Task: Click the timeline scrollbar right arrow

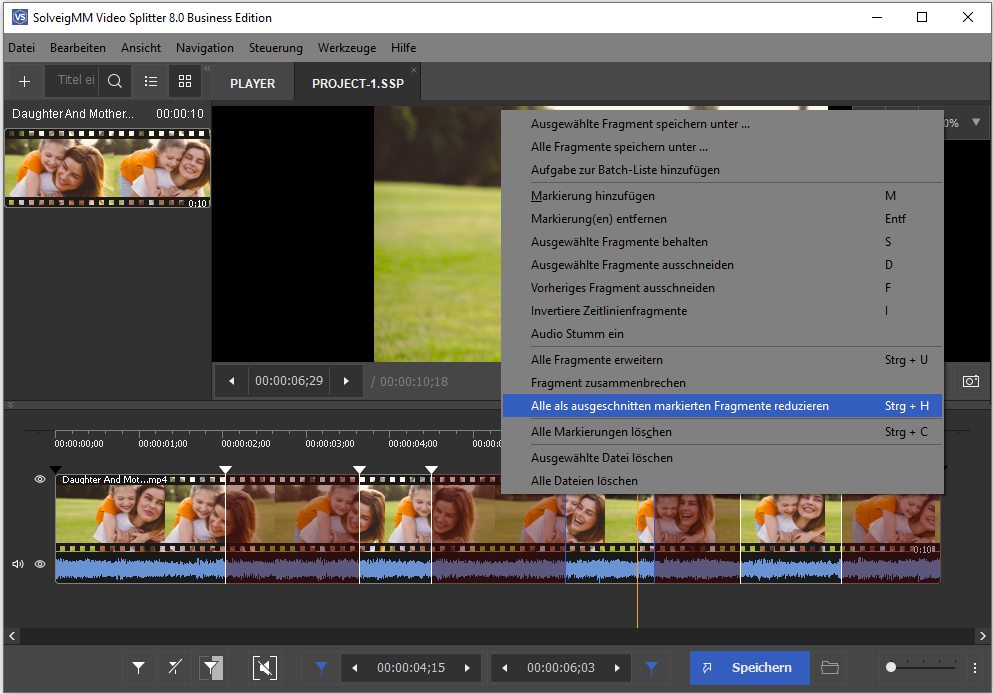Action: (x=982, y=636)
